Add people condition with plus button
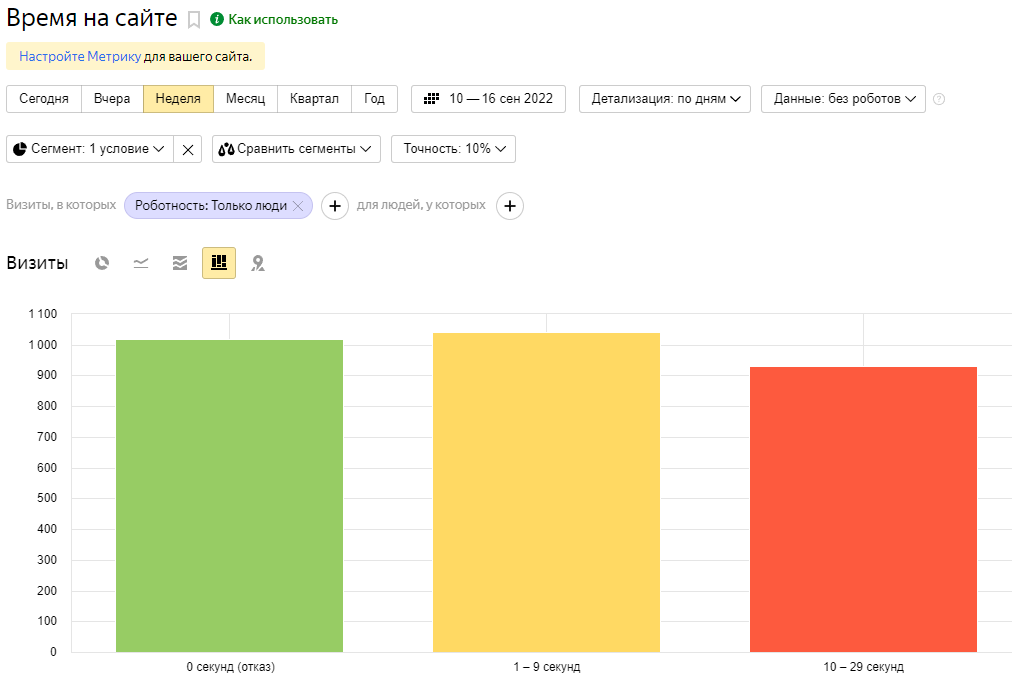This screenshot has width=1012, height=683. [x=510, y=206]
